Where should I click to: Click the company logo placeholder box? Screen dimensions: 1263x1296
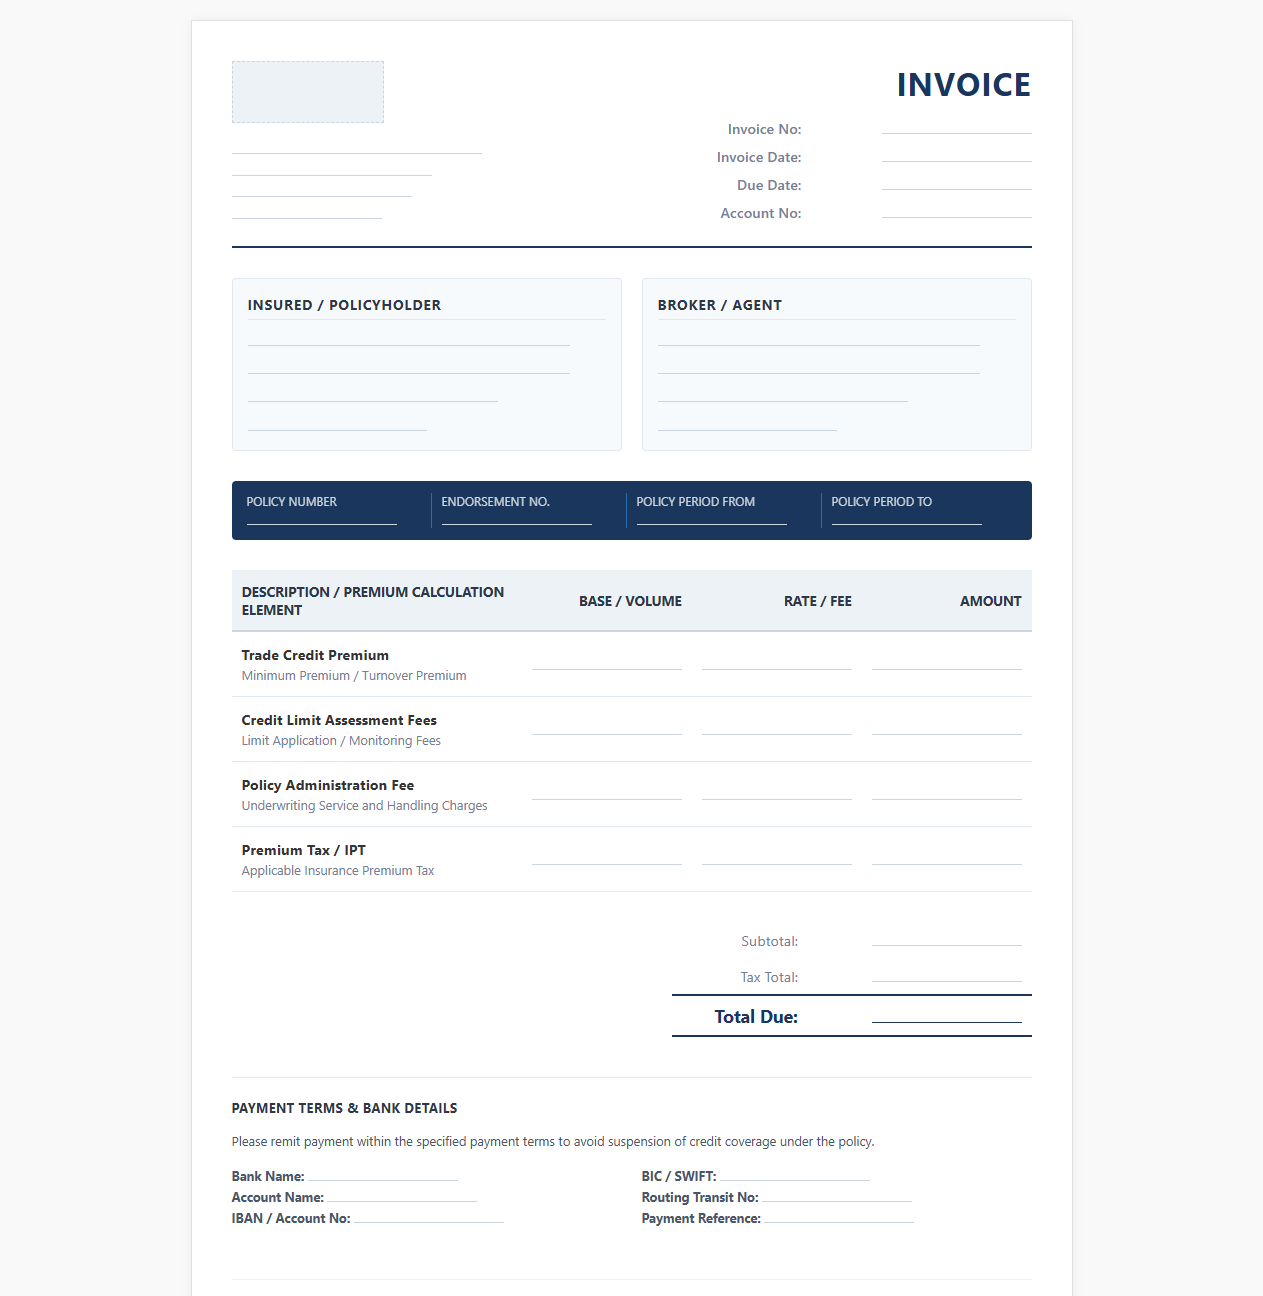click(x=308, y=92)
